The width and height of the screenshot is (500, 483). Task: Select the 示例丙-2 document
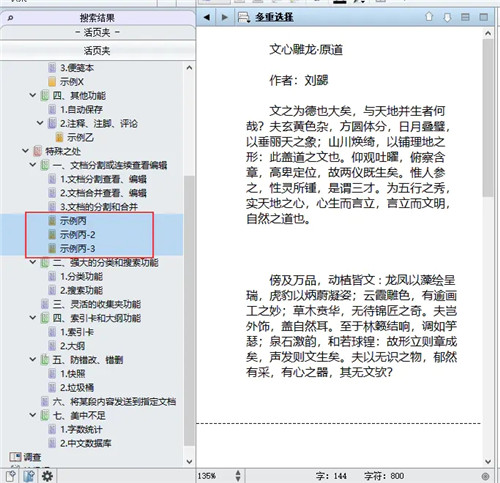pos(77,235)
